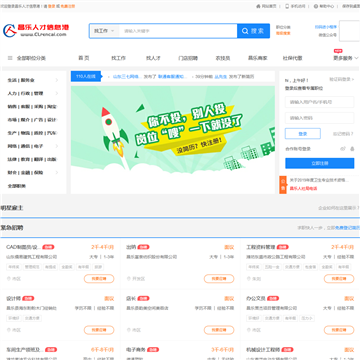Image resolution: width=360 pixels, height=360 pixels.
Task: Click the 山东三七网络 company ticker link
Action: [x=127, y=77]
